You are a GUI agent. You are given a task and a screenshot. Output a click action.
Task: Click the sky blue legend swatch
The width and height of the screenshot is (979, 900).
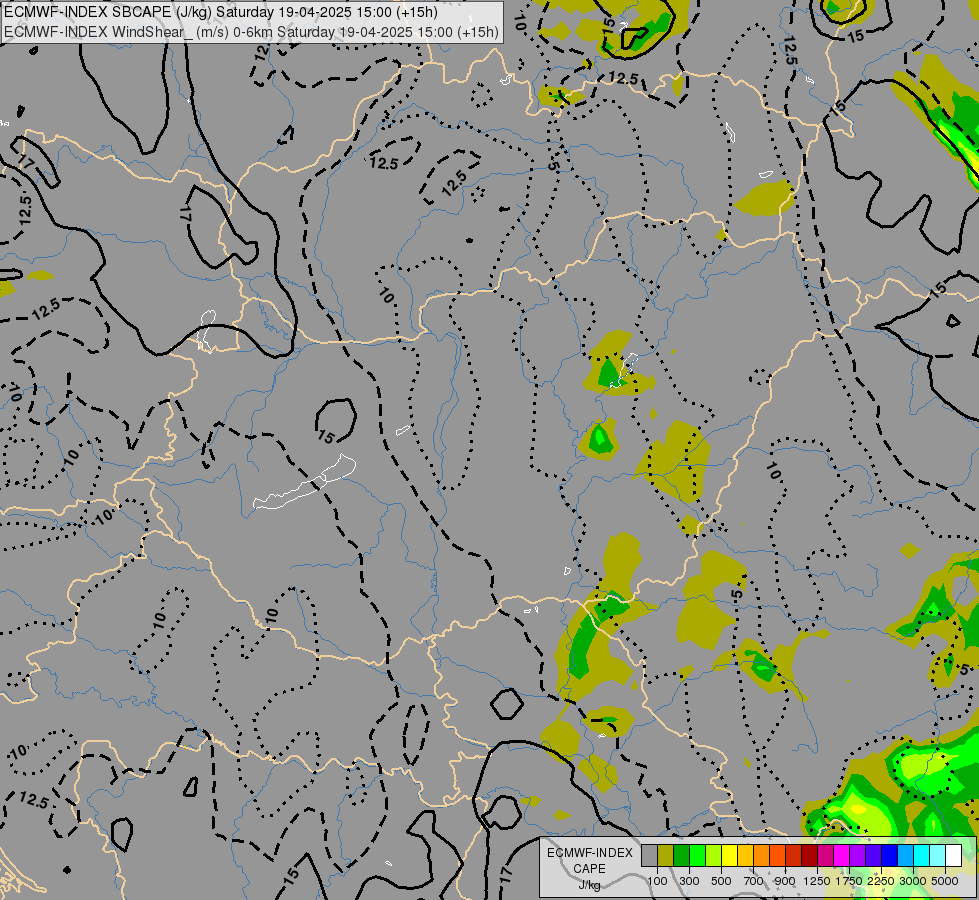tap(905, 855)
